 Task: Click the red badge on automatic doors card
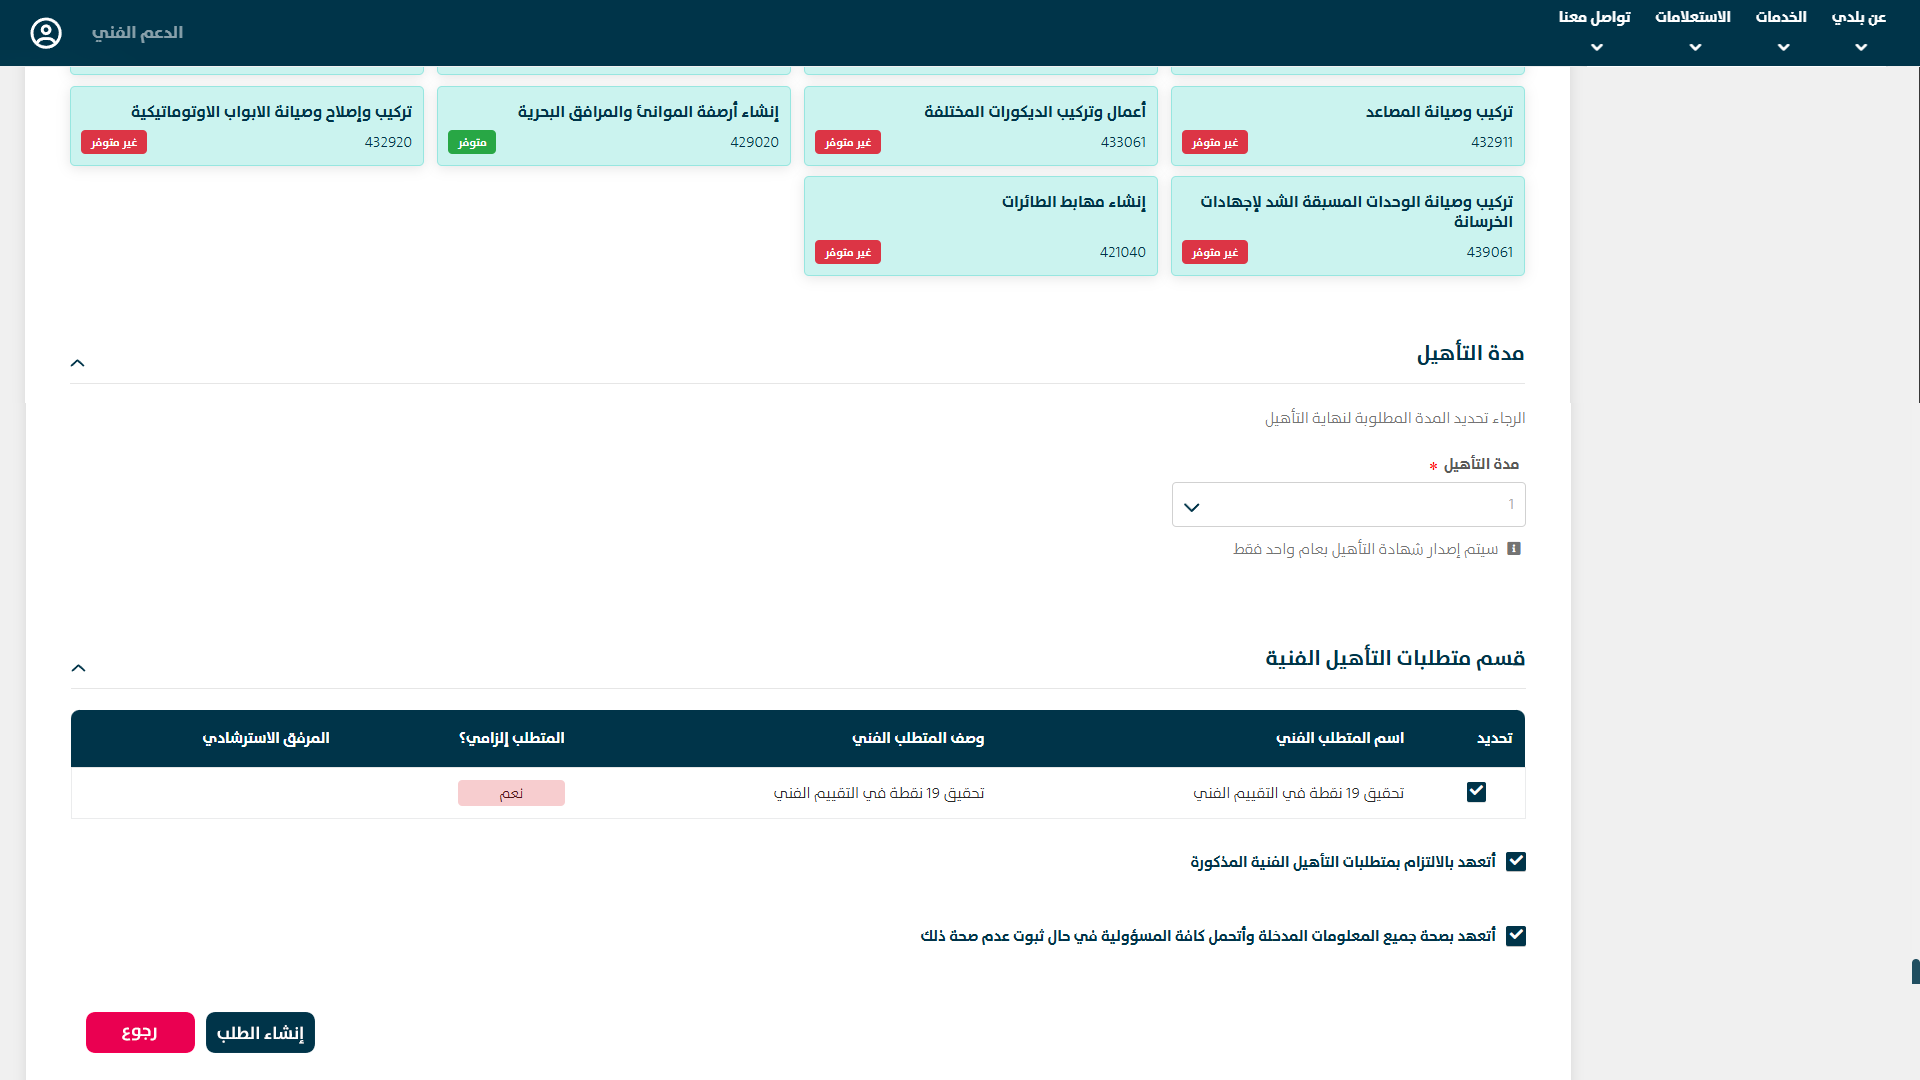click(114, 142)
